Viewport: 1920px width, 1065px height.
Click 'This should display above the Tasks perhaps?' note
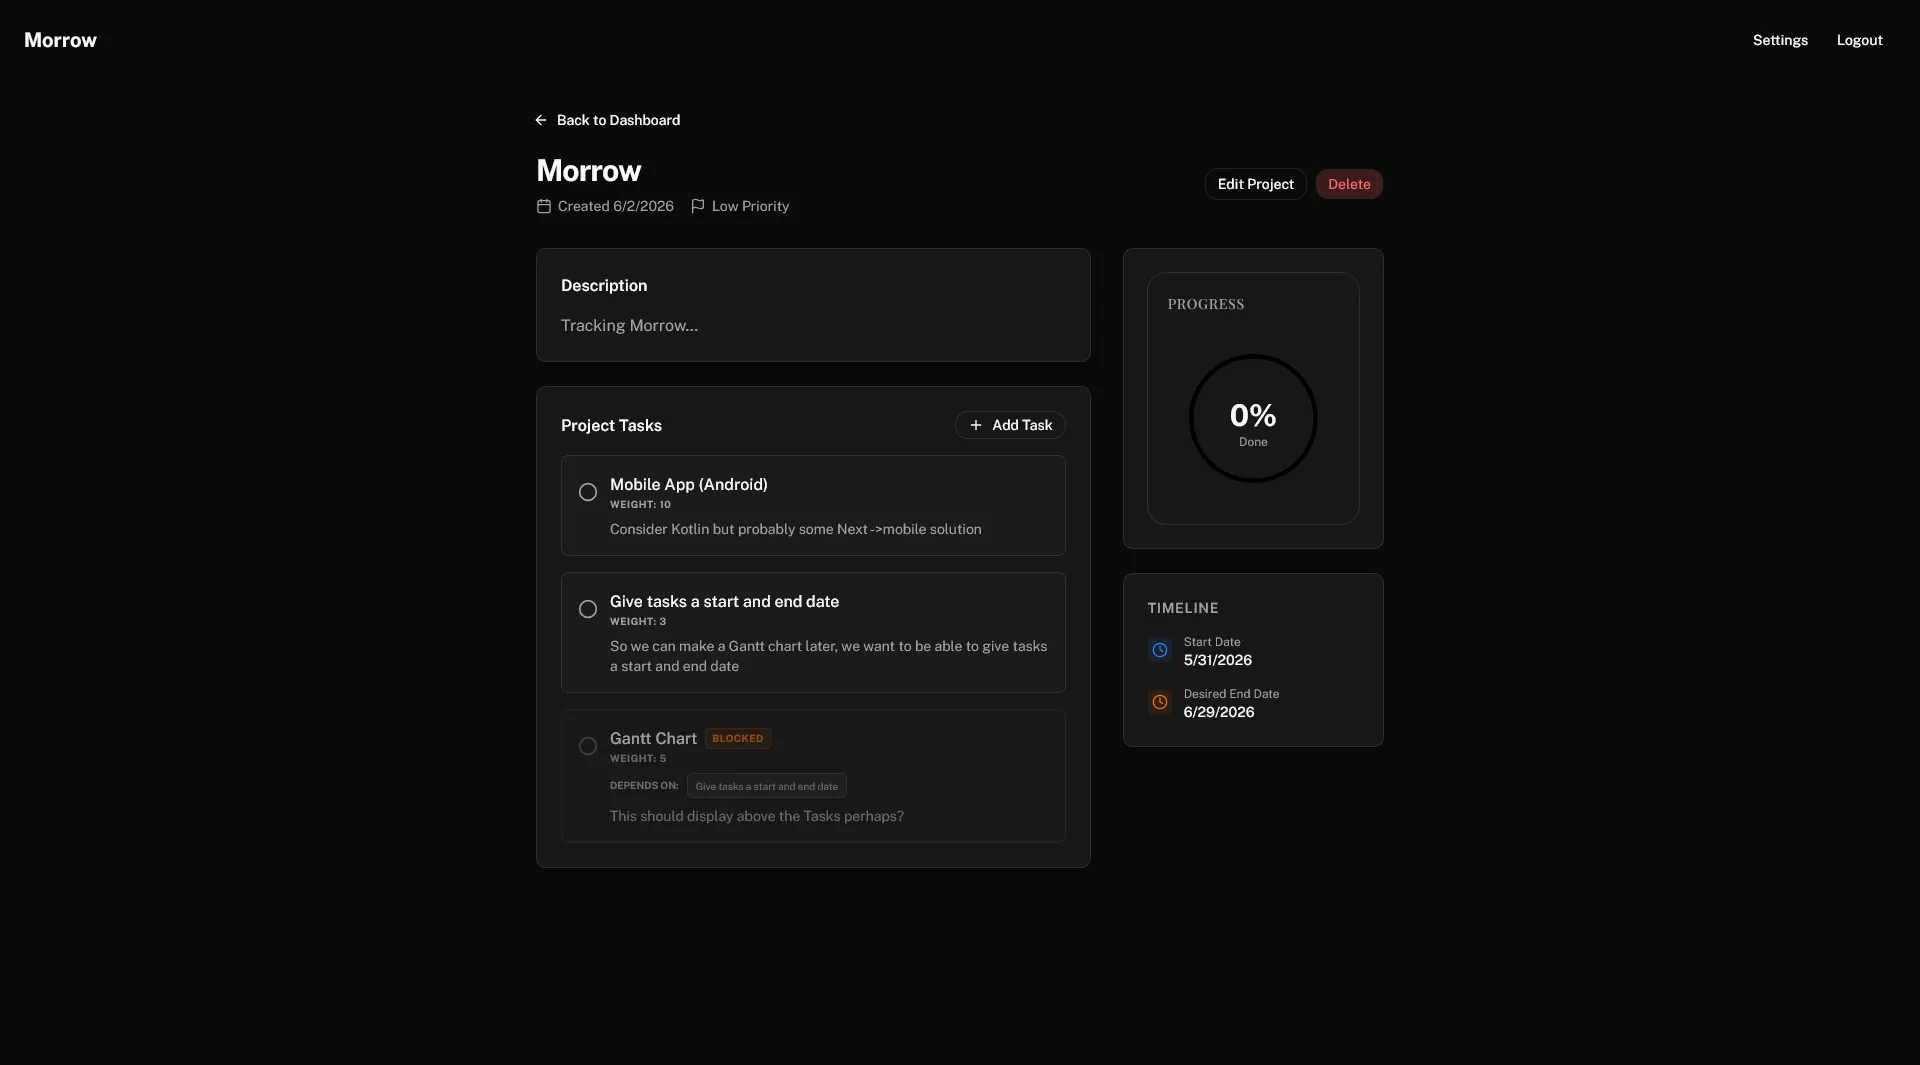[757, 817]
